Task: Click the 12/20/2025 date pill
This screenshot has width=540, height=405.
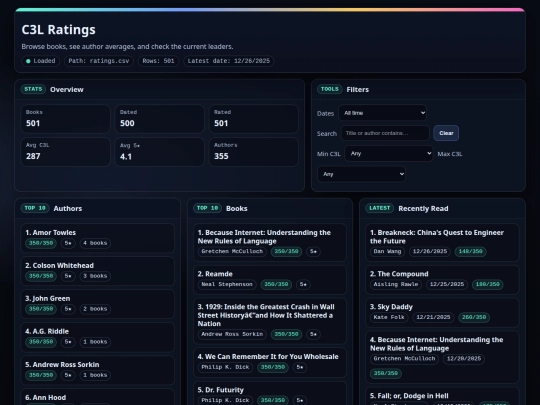Action: [464, 359]
